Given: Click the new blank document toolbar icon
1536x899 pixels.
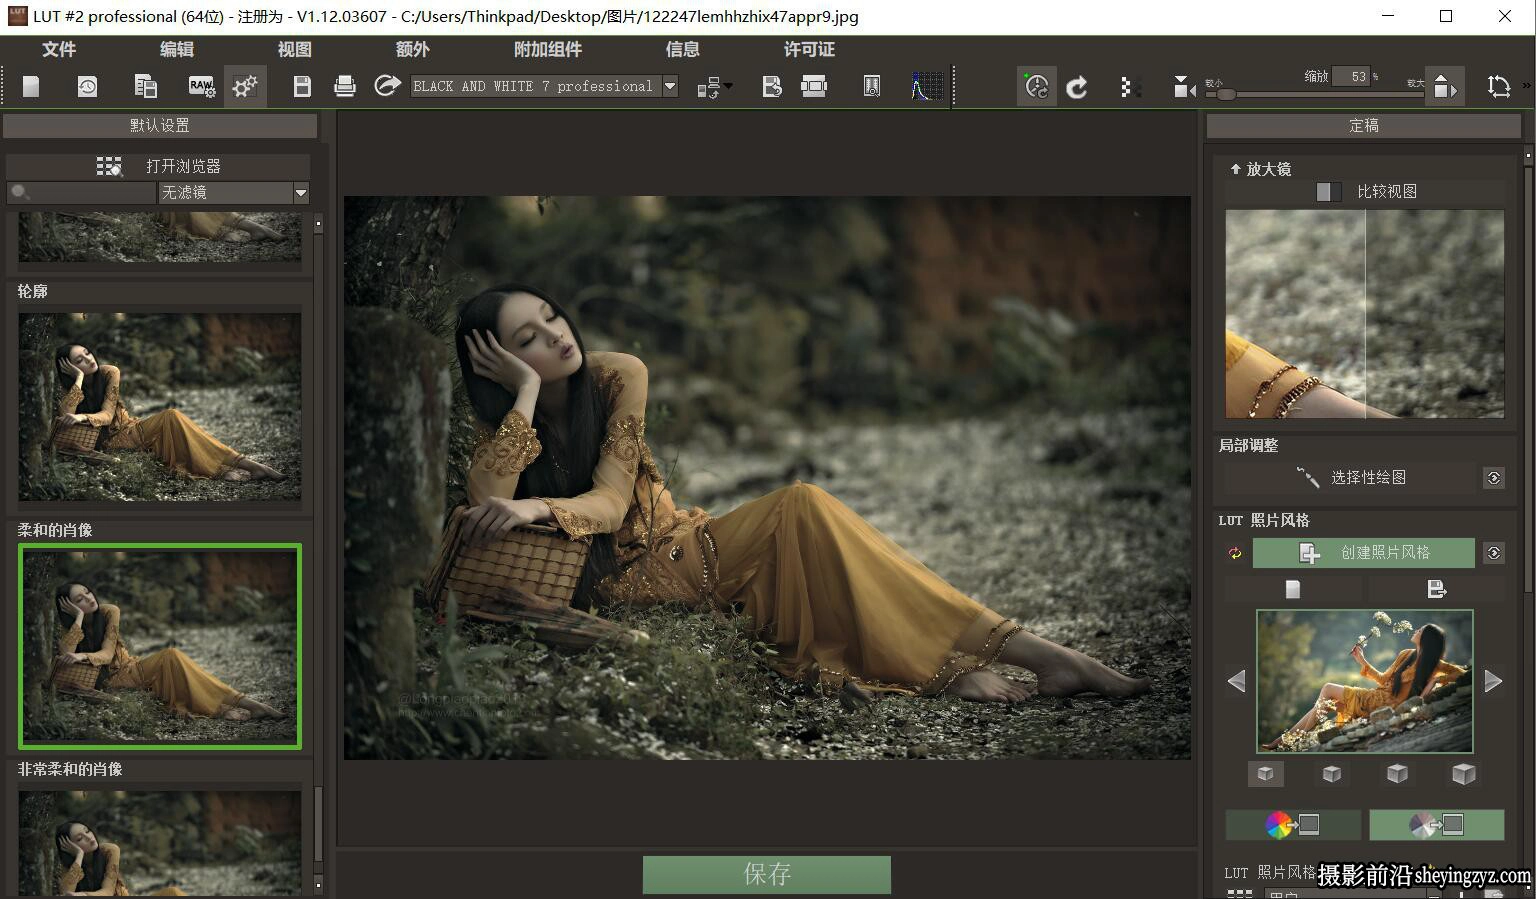Looking at the screenshot, I should (31, 87).
